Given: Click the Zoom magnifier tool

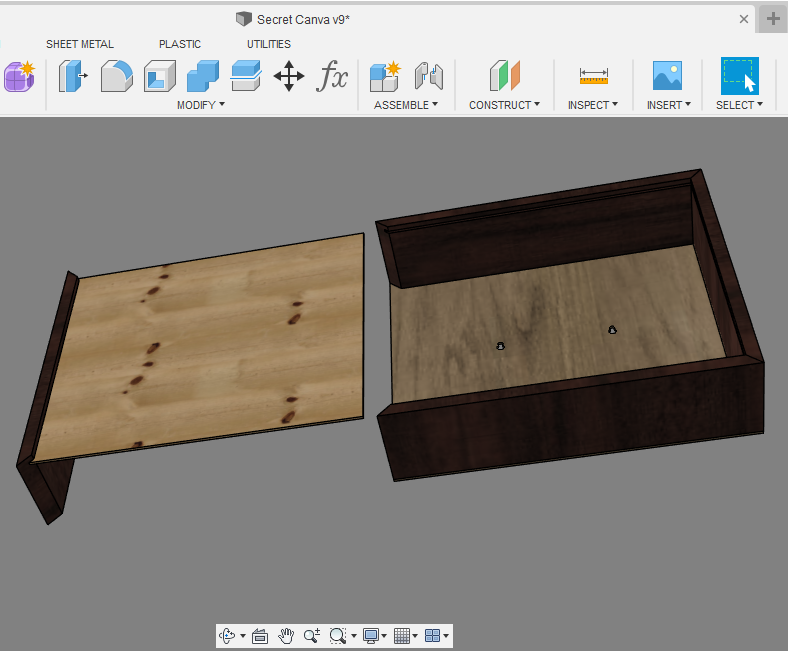Looking at the screenshot, I should [x=312, y=636].
